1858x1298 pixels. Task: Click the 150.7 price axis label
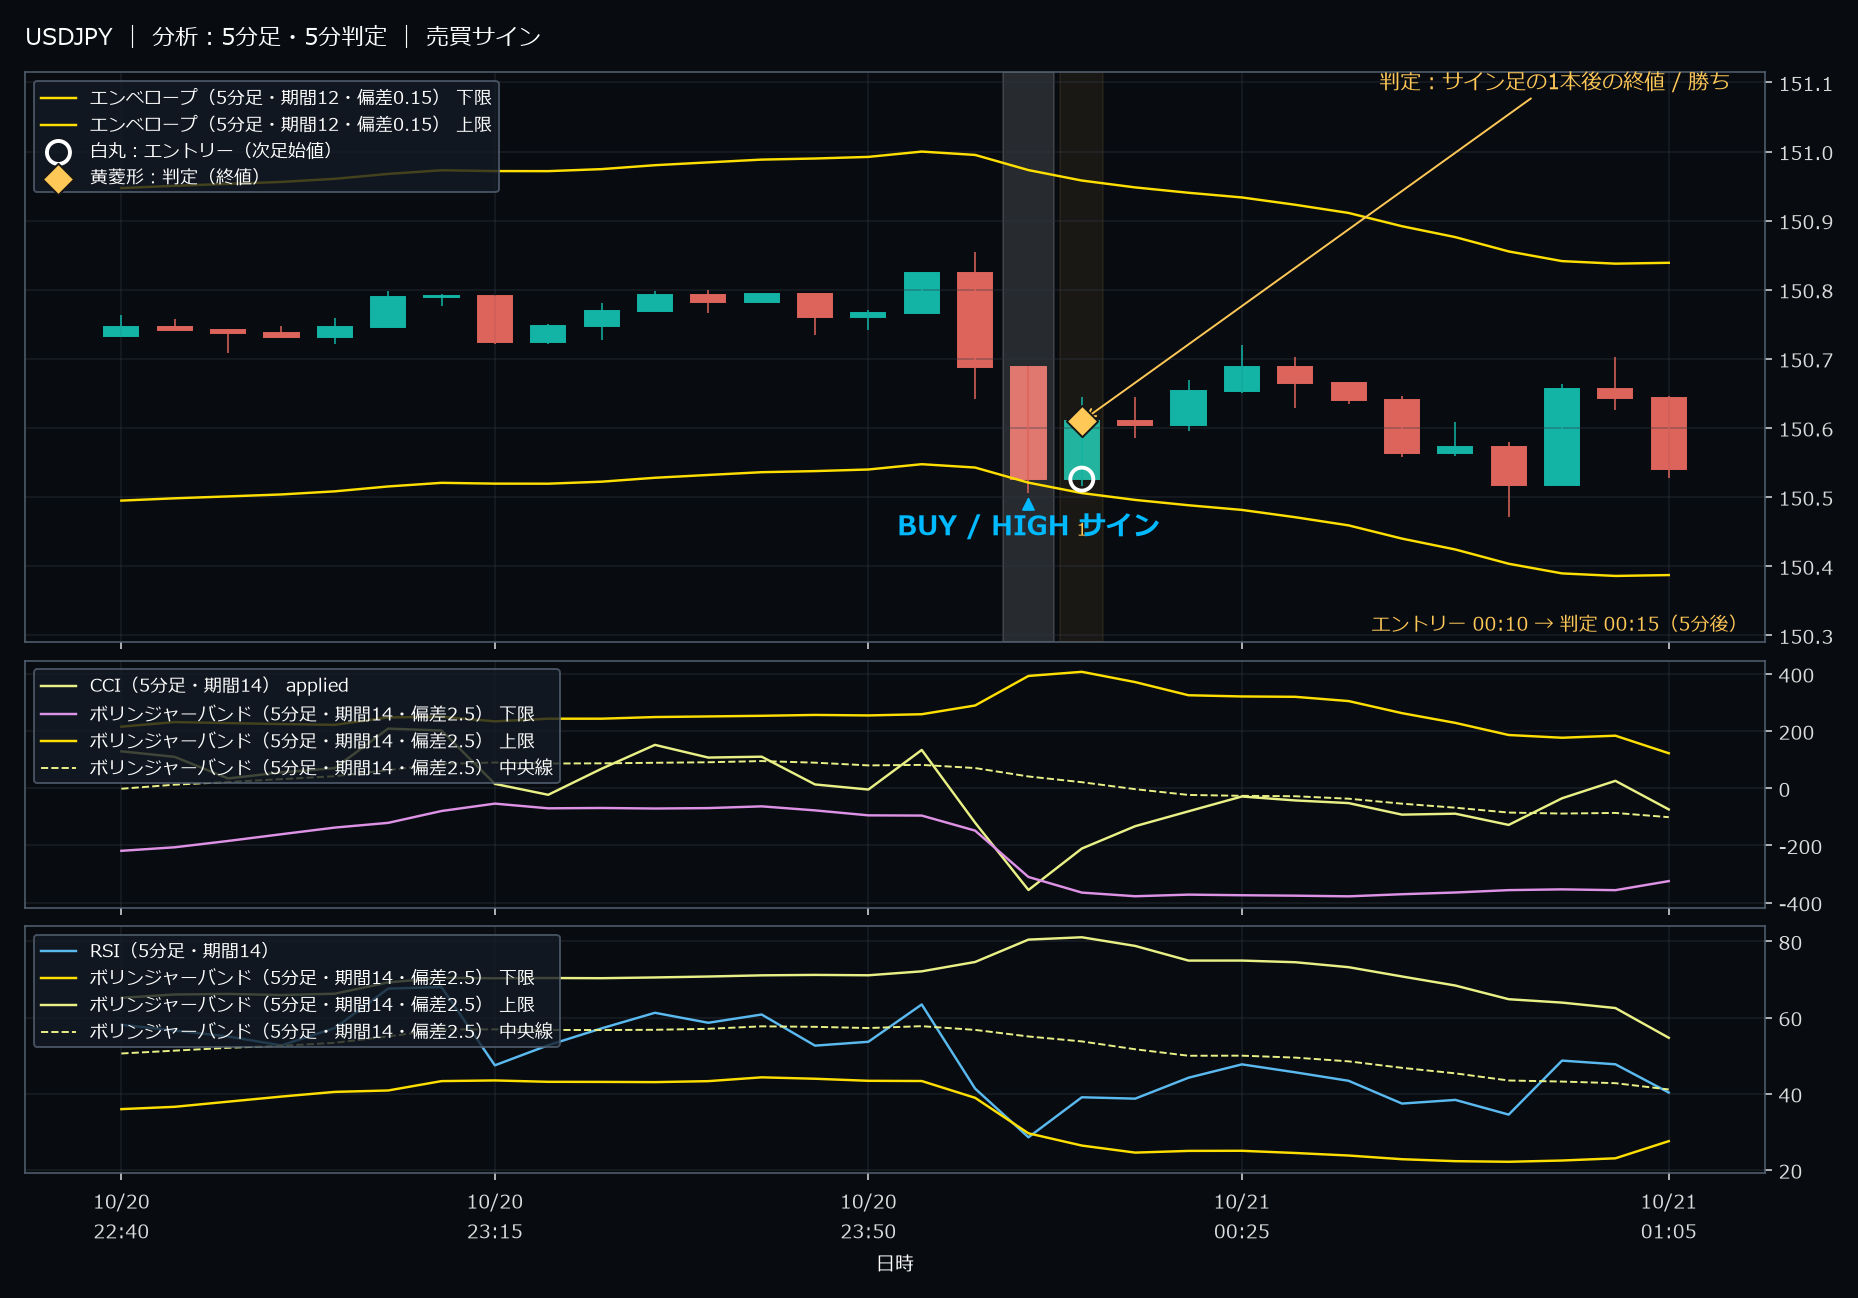(x=1805, y=360)
